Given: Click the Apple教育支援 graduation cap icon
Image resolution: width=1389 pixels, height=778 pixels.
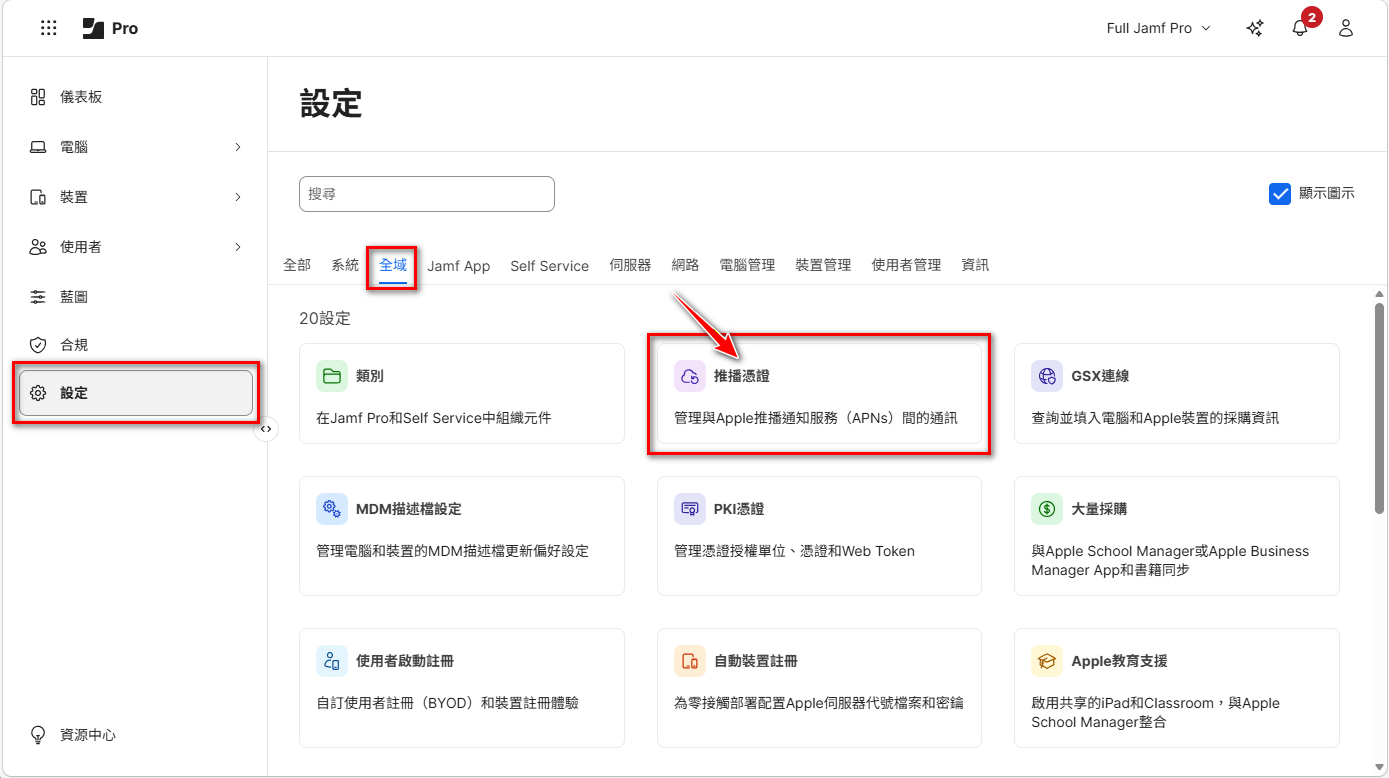Looking at the screenshot, I should pyautogui.click(x=1047, y=661).
